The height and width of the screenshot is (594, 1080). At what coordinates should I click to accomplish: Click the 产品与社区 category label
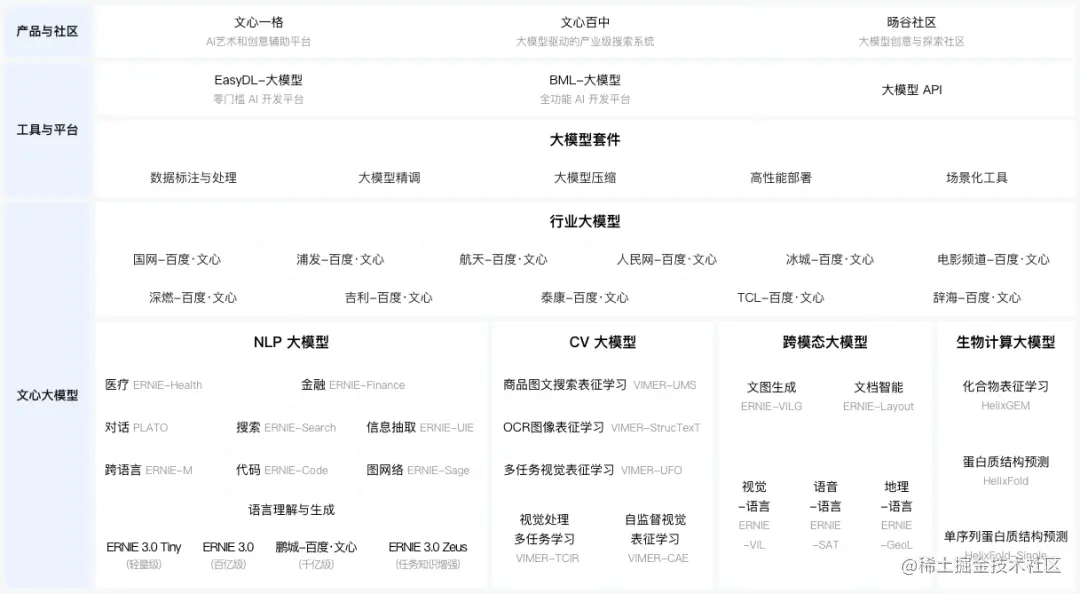(47, 31)
